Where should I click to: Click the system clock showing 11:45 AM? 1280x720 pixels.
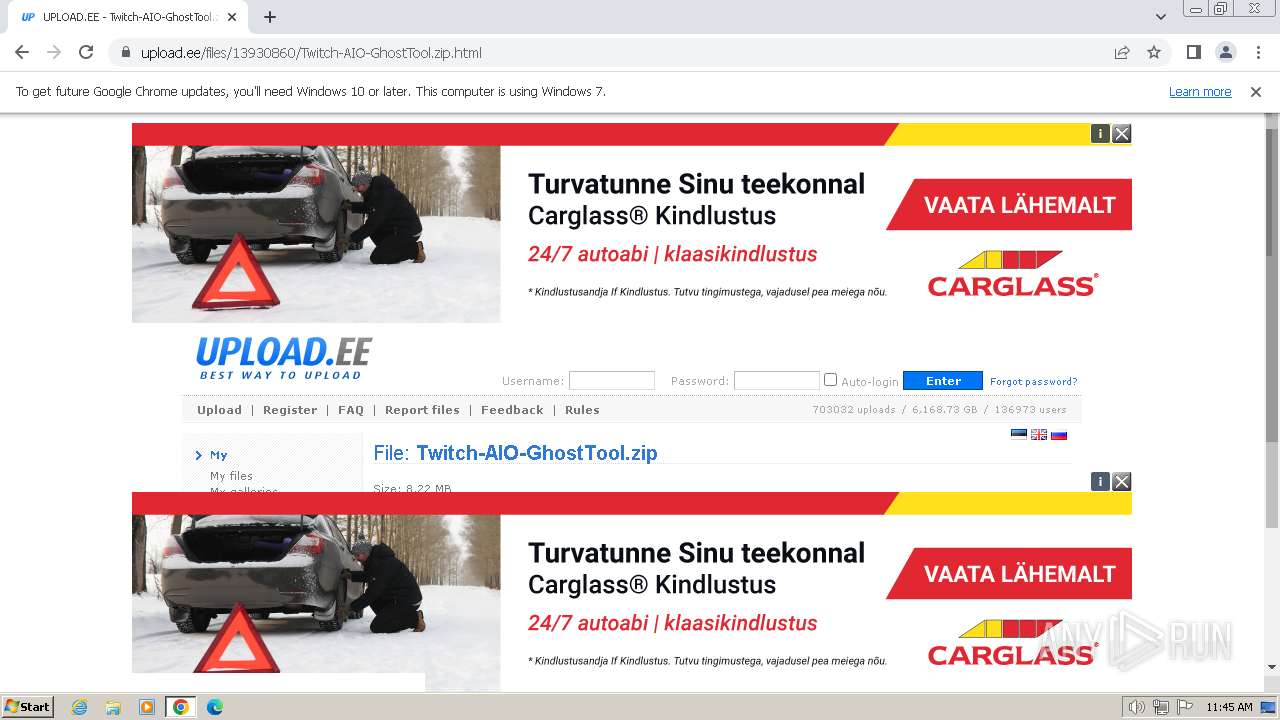point(1229,707)
